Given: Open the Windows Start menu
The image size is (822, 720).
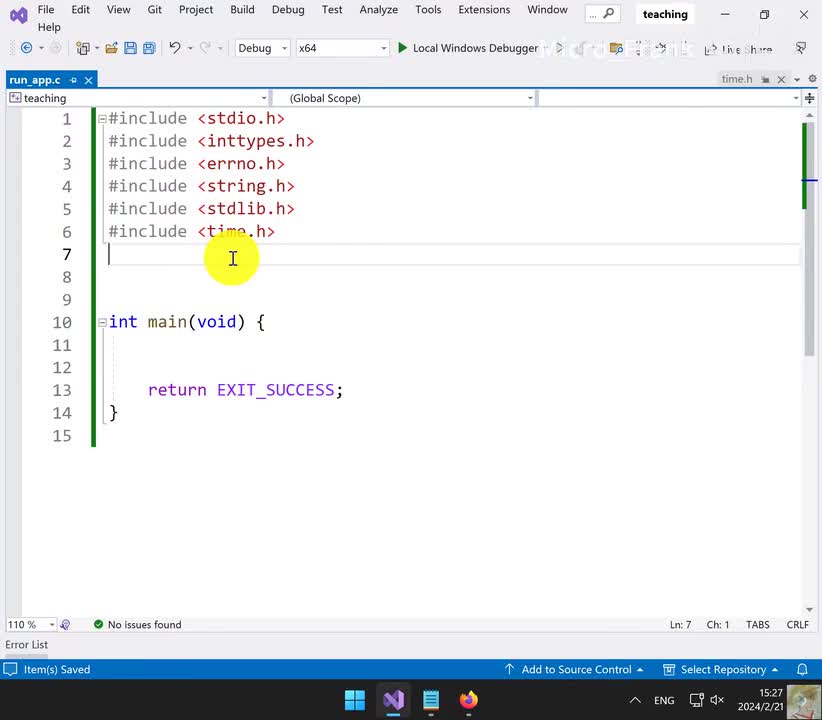Looking at the screenshot, I should 355,700.
